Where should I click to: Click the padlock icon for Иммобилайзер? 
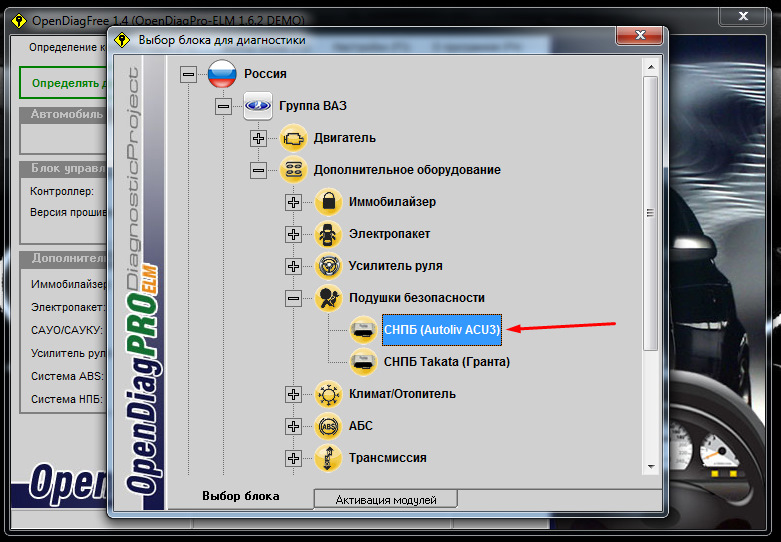pyautogui.click(x=328, y=202)
